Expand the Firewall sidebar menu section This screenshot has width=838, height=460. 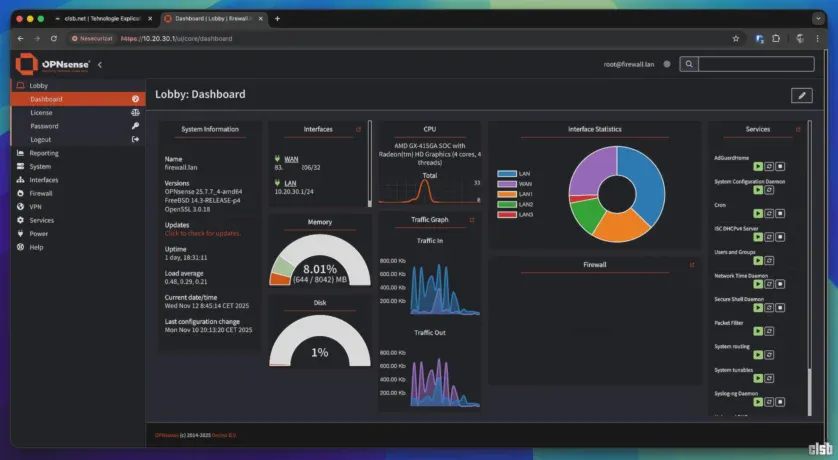pyautogui.click(x=78, y=193)
